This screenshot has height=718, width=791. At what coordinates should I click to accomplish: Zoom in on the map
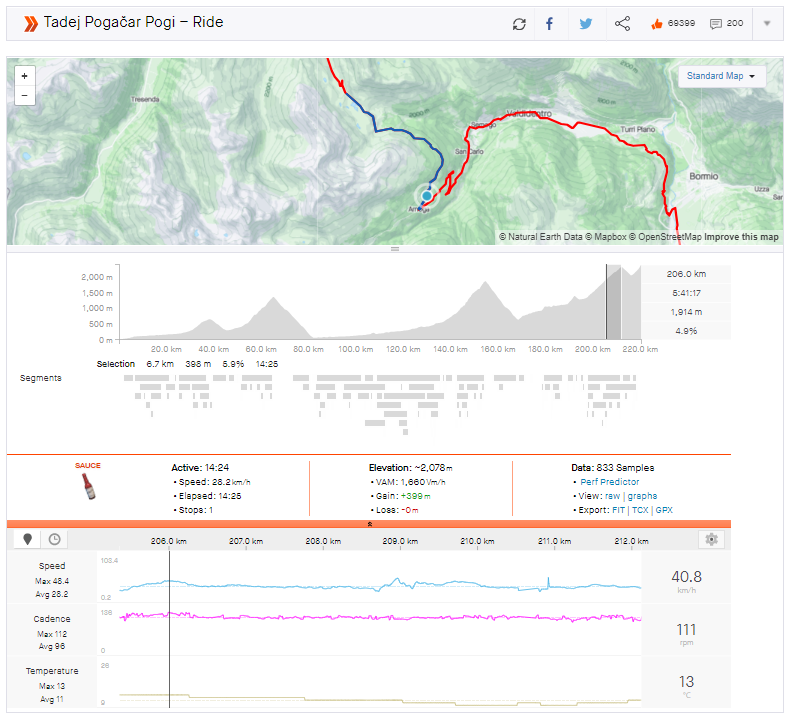pyautogui.click(x=24, y=76)
